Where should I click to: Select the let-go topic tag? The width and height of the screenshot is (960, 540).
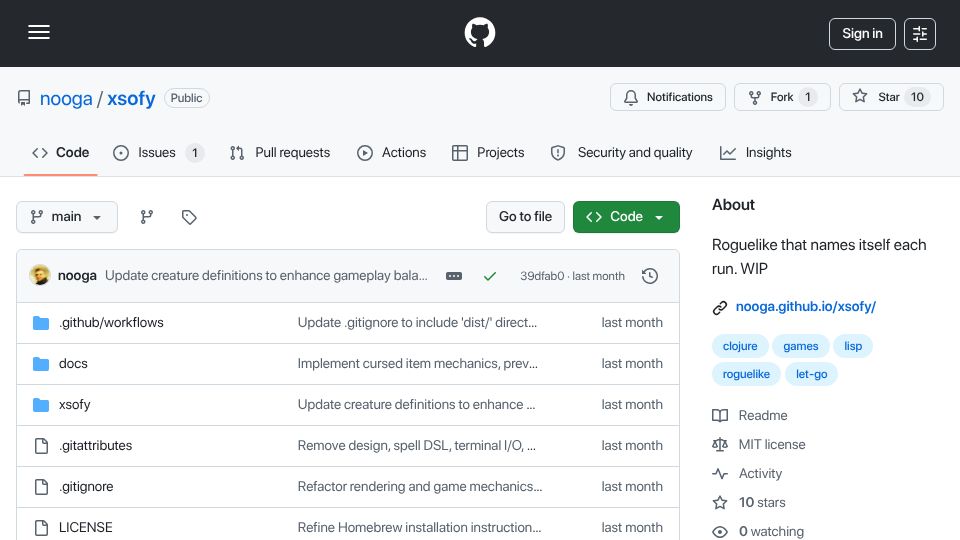[811, 374]
